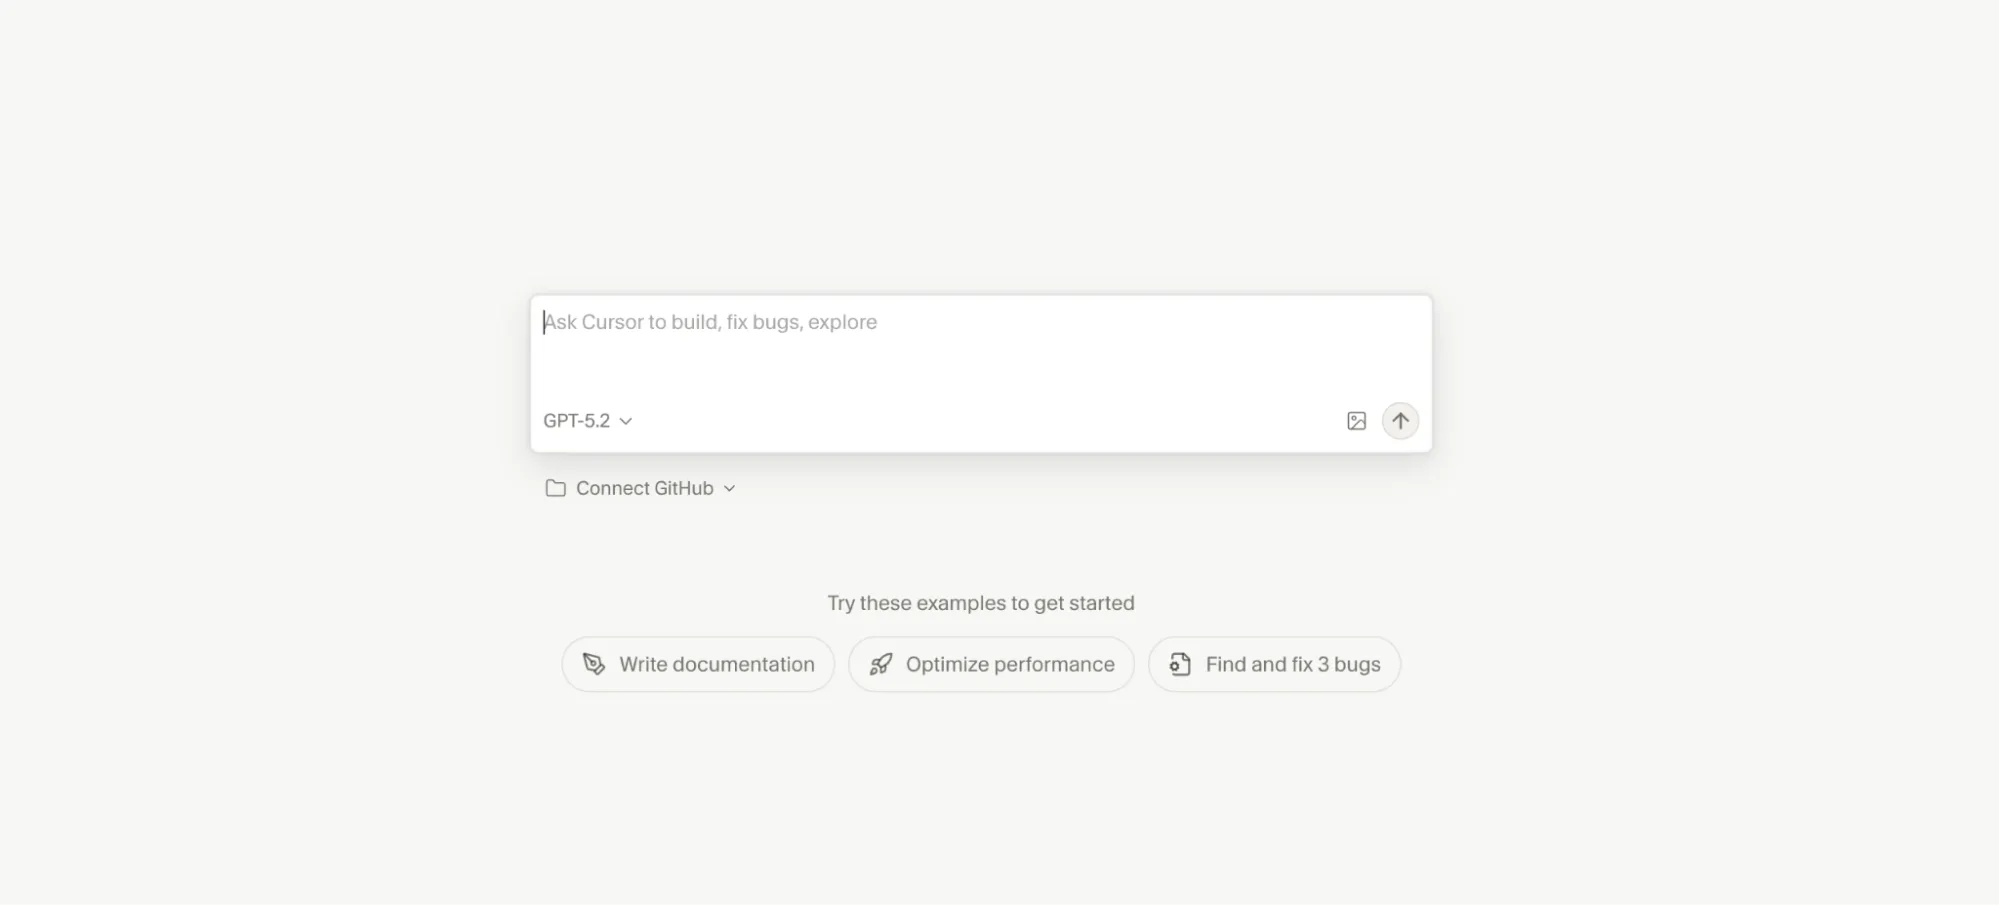Click the 'Write documentation' label text

tap(716, 664)
